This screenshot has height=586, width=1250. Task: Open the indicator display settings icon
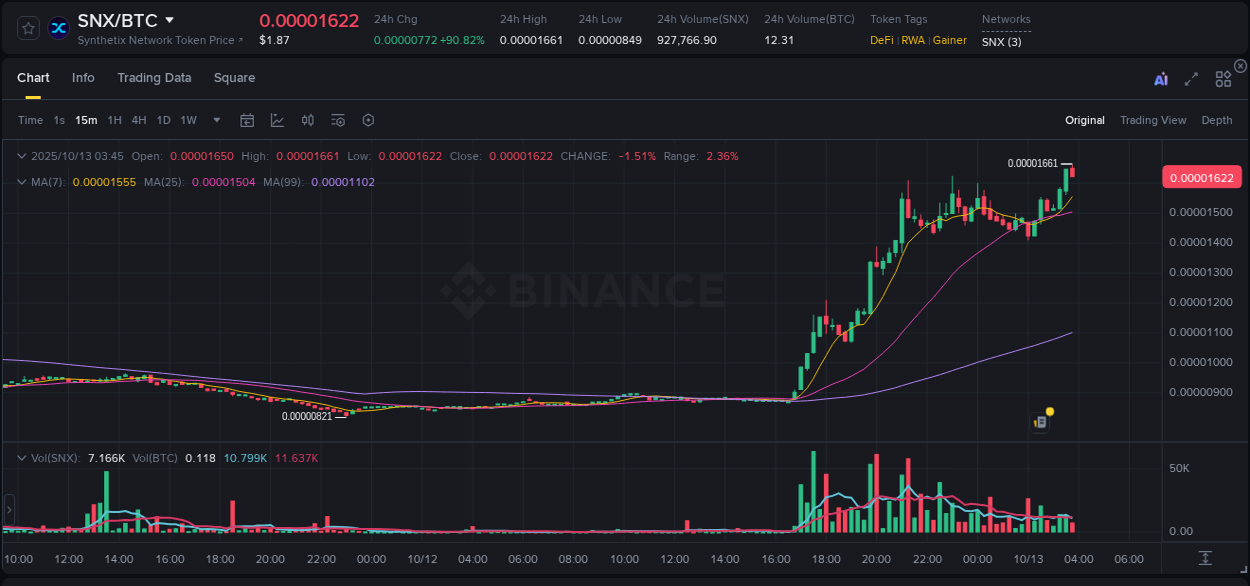point(337,120)
